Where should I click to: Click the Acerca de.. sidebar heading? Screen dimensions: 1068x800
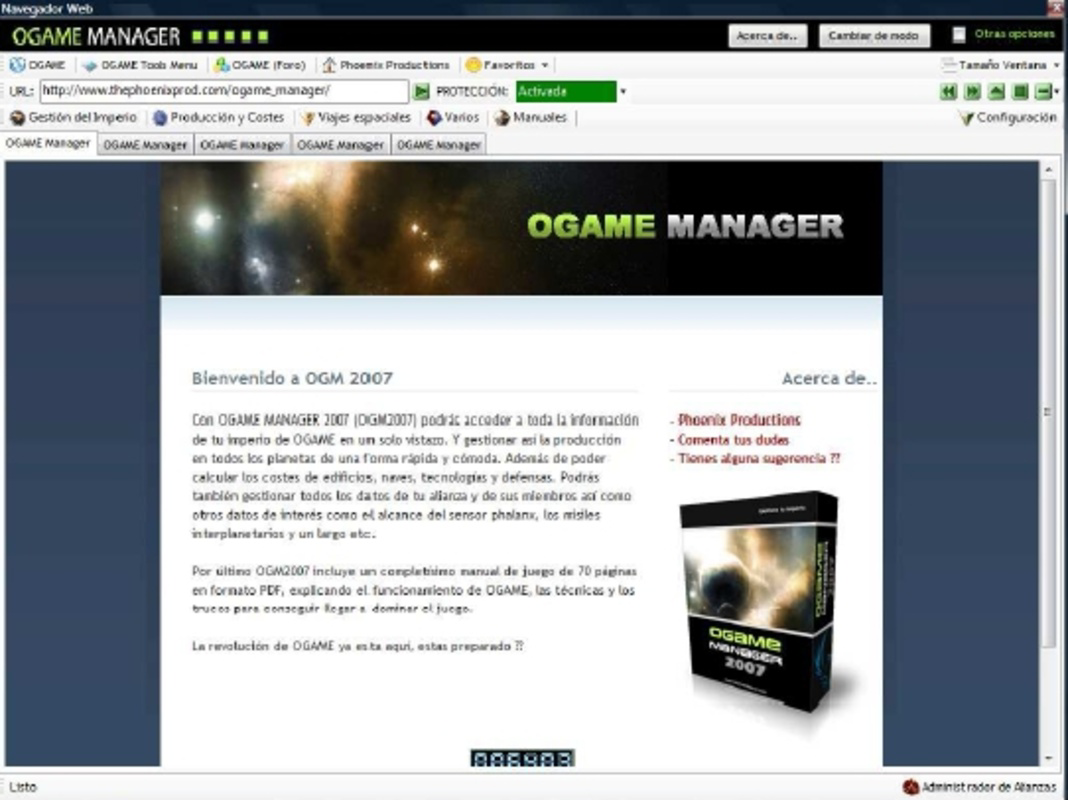point(829,379)
